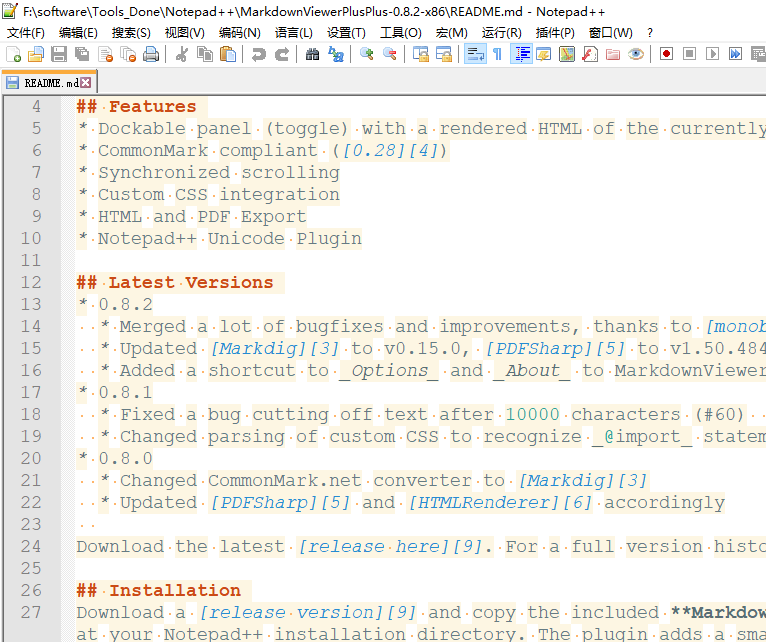Image resolution: width=766 pixels, height=642 pixels.
Task: Toggle synchronized horizontal scrolling
Action: coord(444,54)
